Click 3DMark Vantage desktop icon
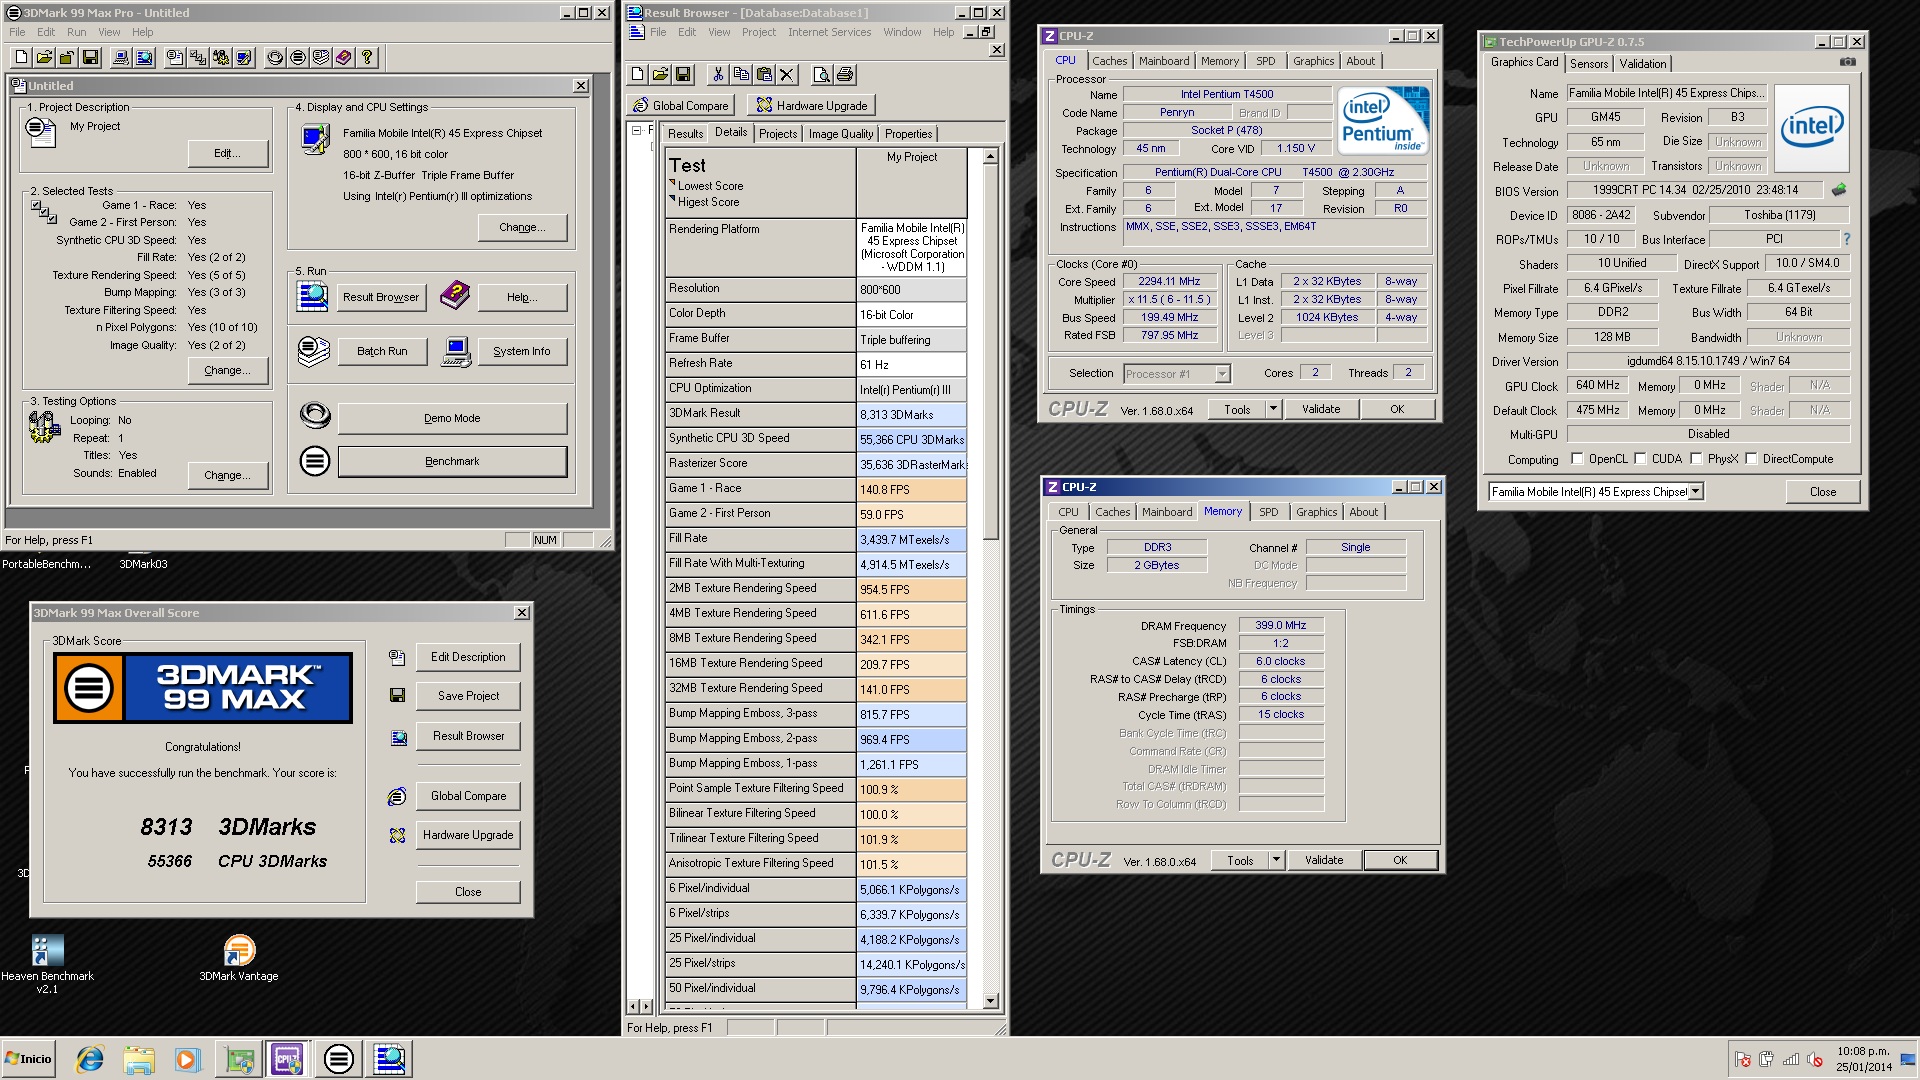The height and width of the screenshot is (1080, 1920). [x=239, y=958]
